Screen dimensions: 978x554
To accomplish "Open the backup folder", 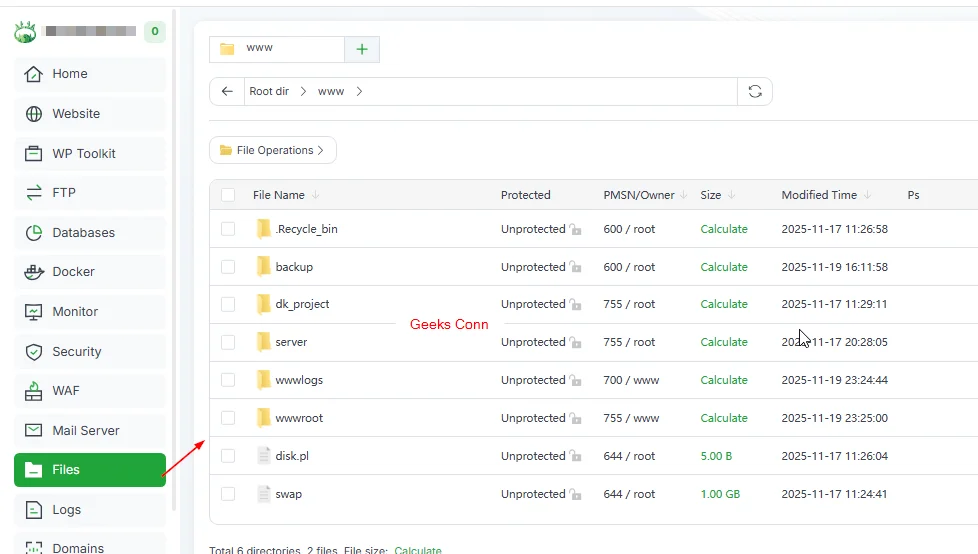I will point(294,267).
